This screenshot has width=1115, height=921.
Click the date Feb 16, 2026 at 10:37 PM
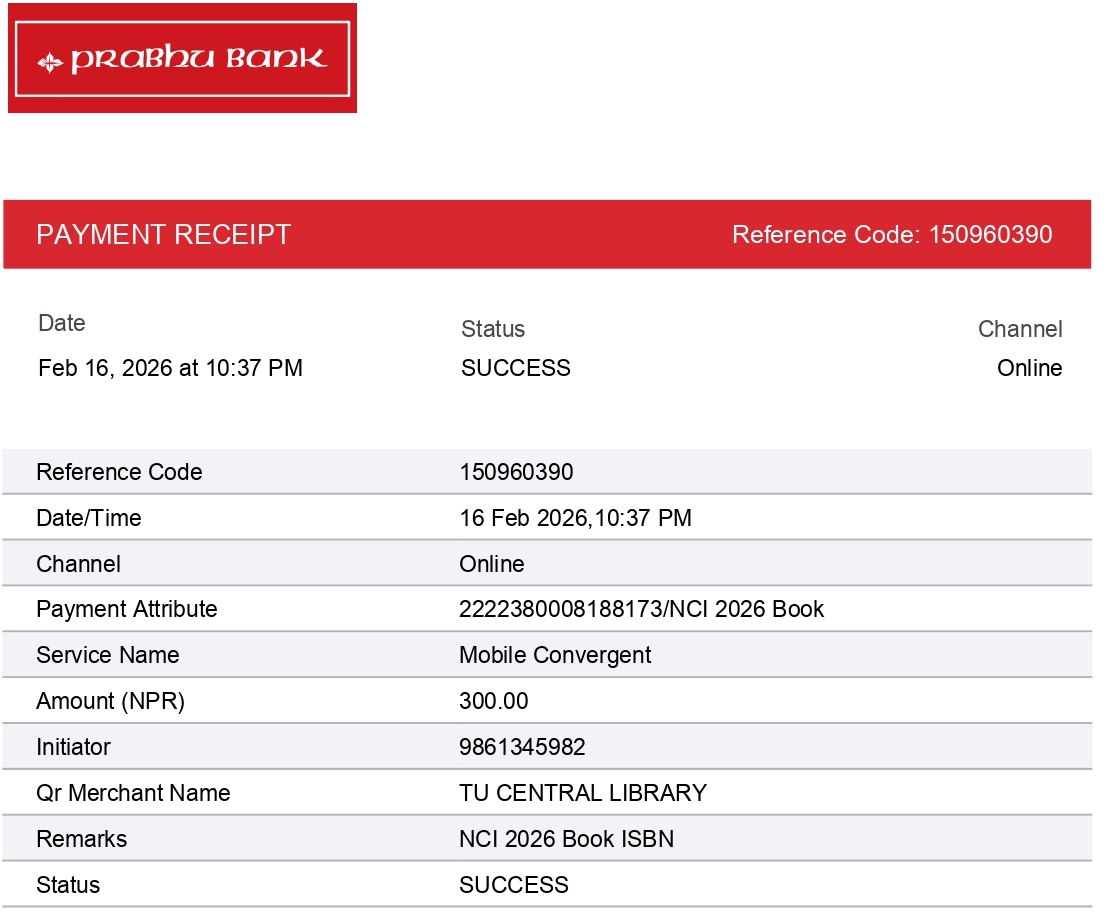(x=170, y=368)
